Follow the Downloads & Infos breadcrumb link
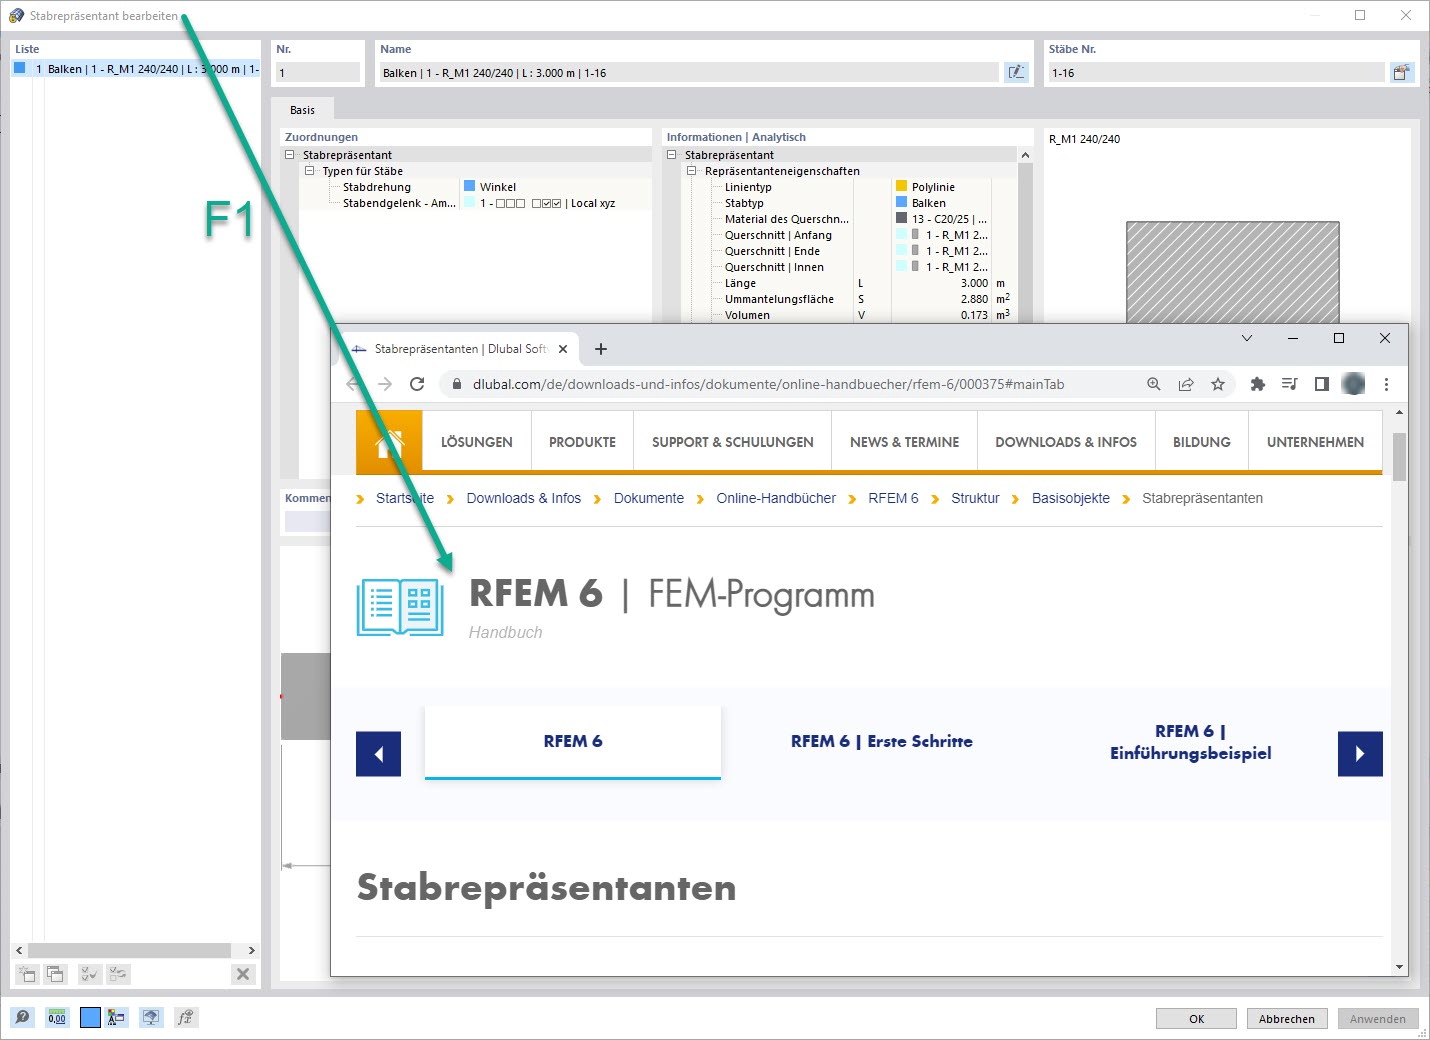 [x=524, y=498]
